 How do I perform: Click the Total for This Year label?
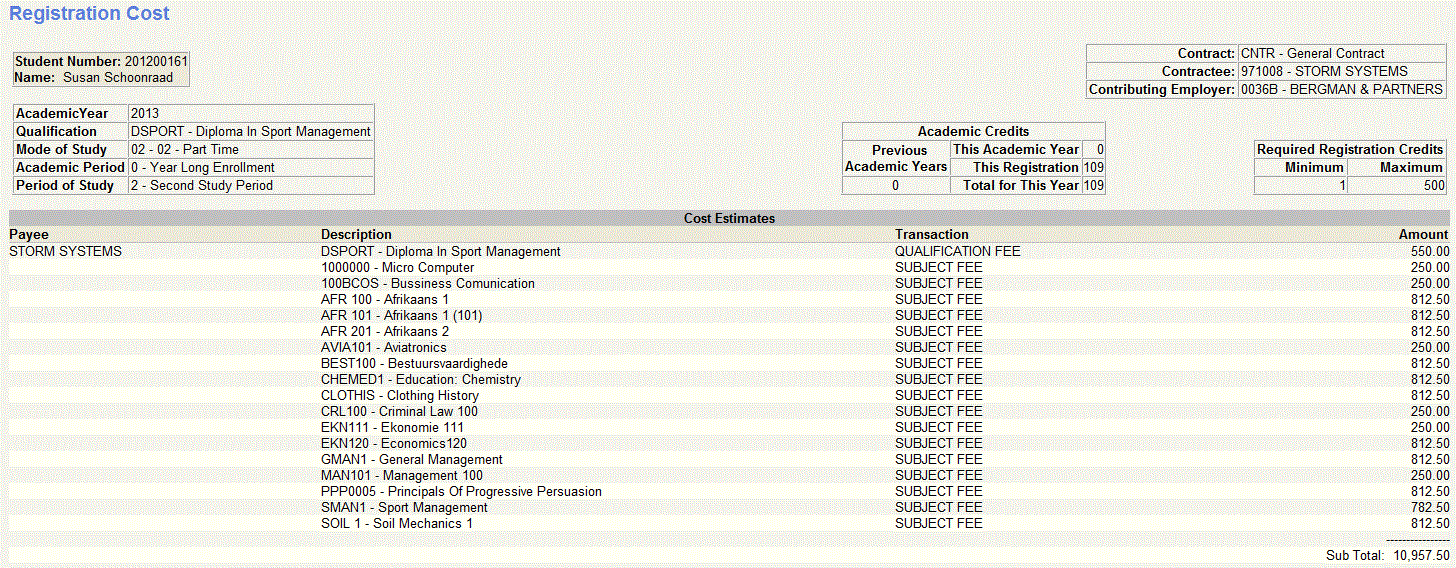coord(1021,186)
